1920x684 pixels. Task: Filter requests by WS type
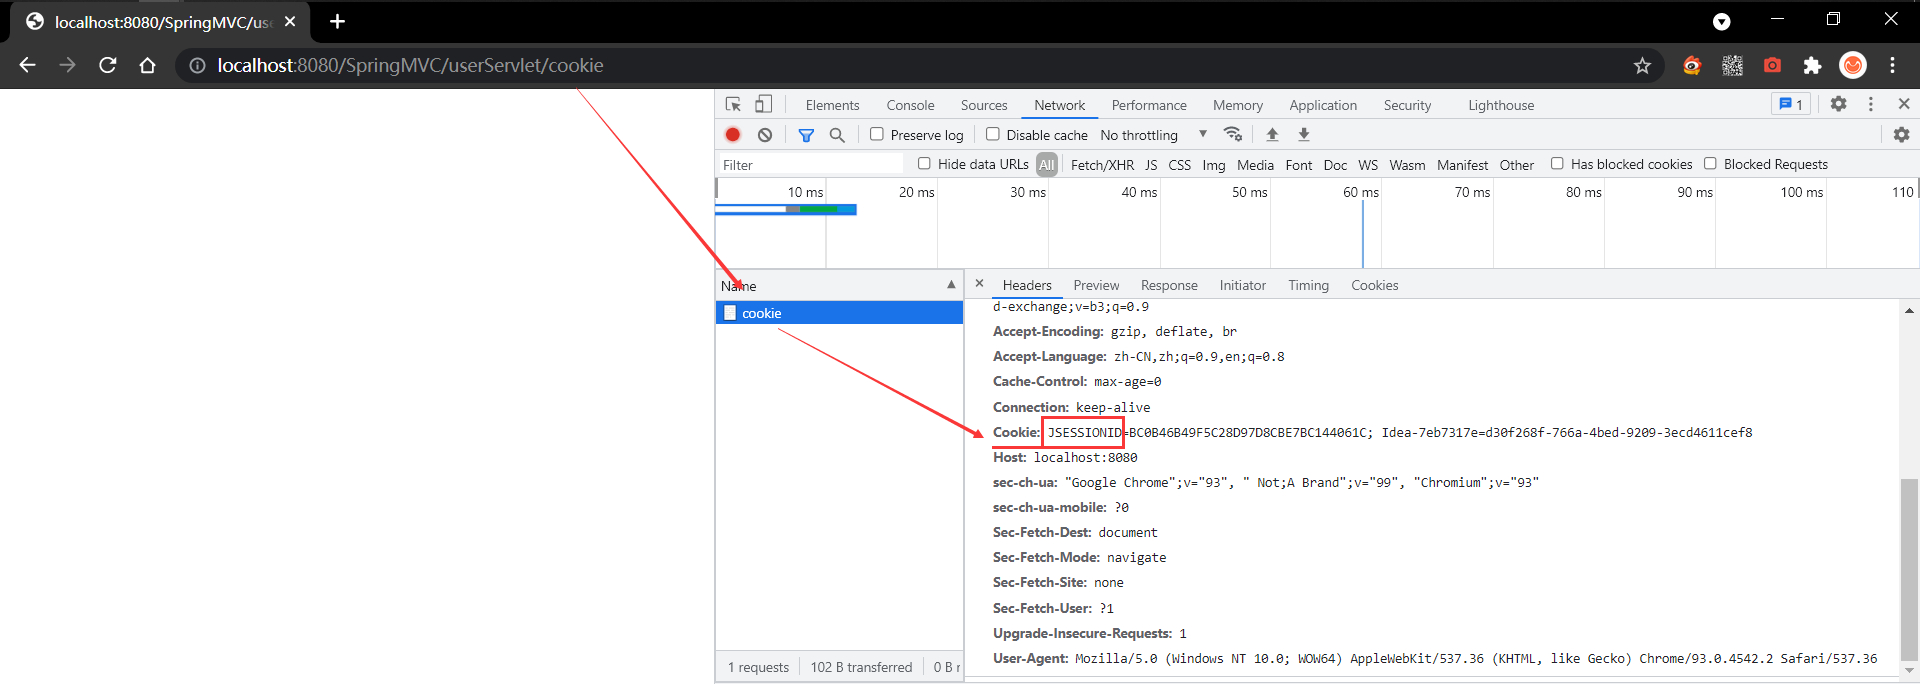click(x=1368, y=165)
